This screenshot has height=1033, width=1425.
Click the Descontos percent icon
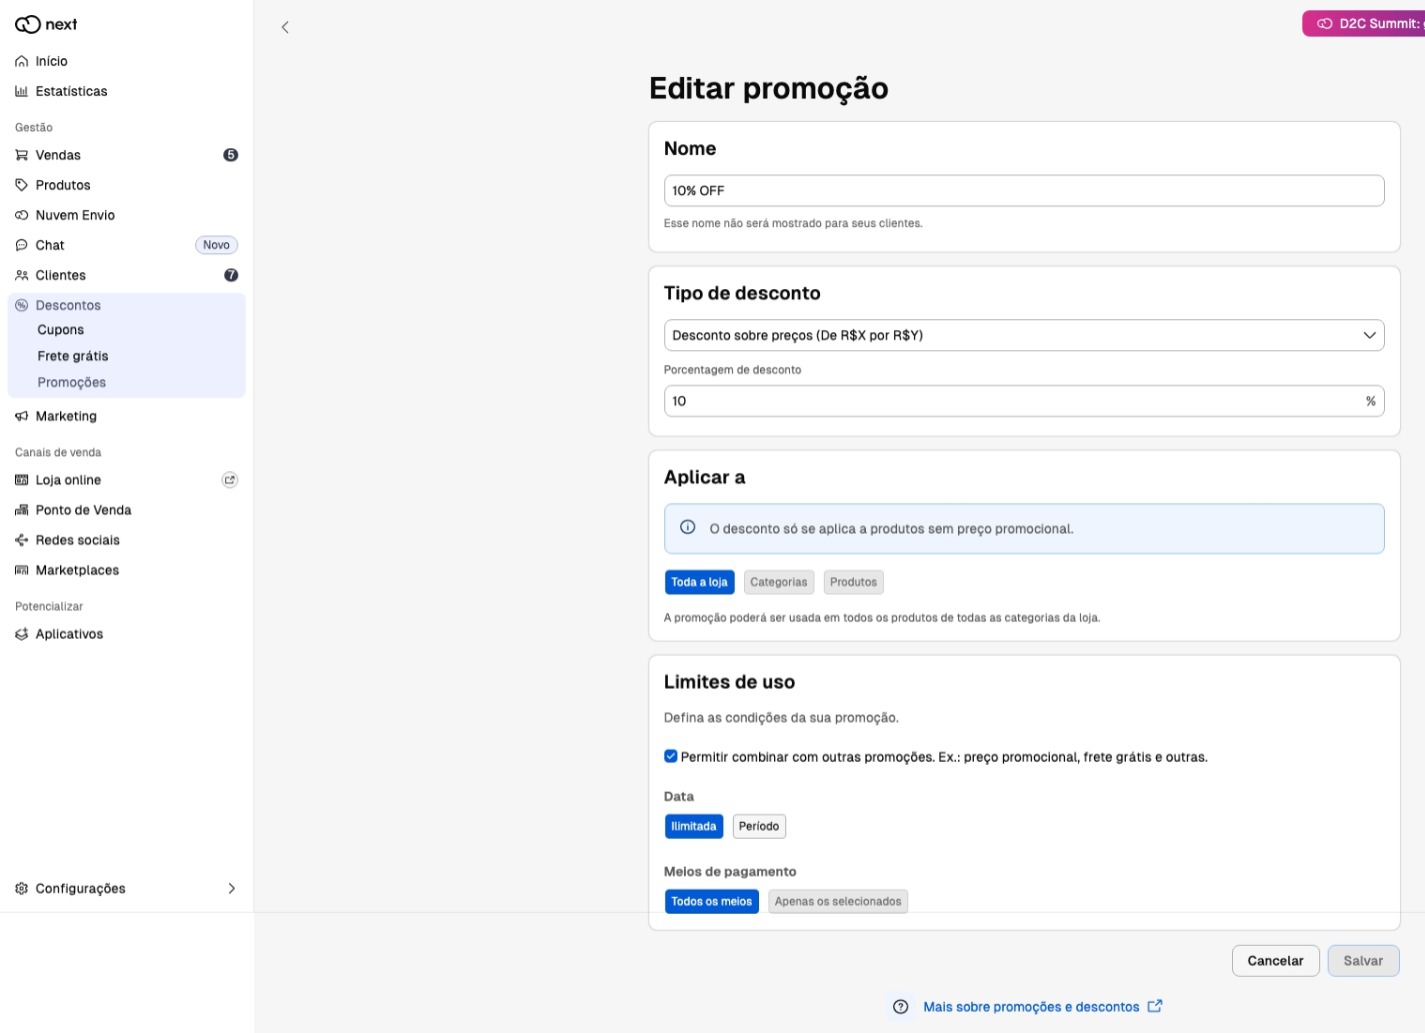[x=22, y=306]
